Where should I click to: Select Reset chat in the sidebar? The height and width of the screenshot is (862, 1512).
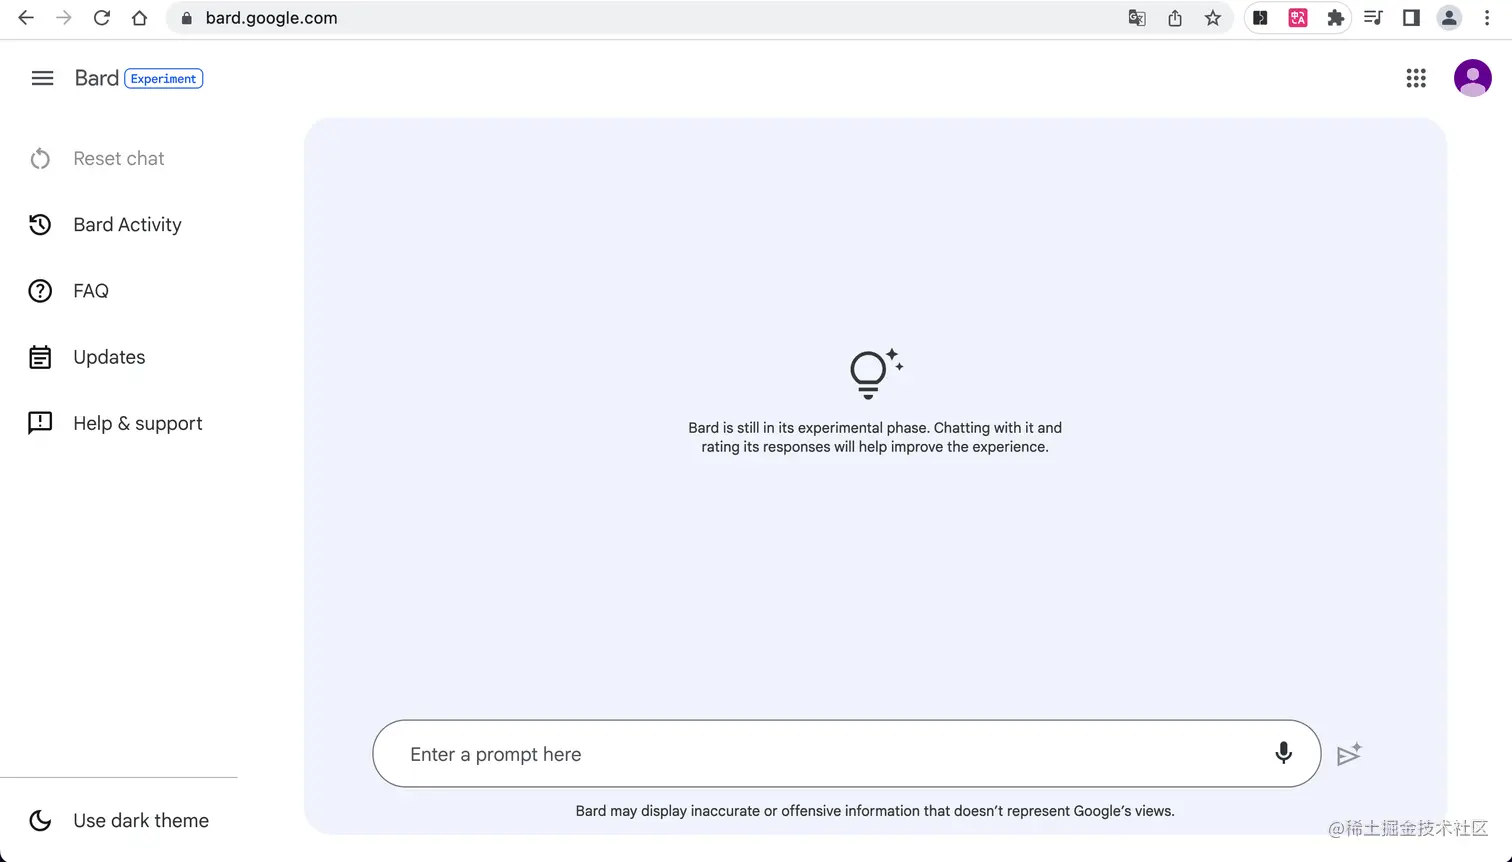coord(118,158)
